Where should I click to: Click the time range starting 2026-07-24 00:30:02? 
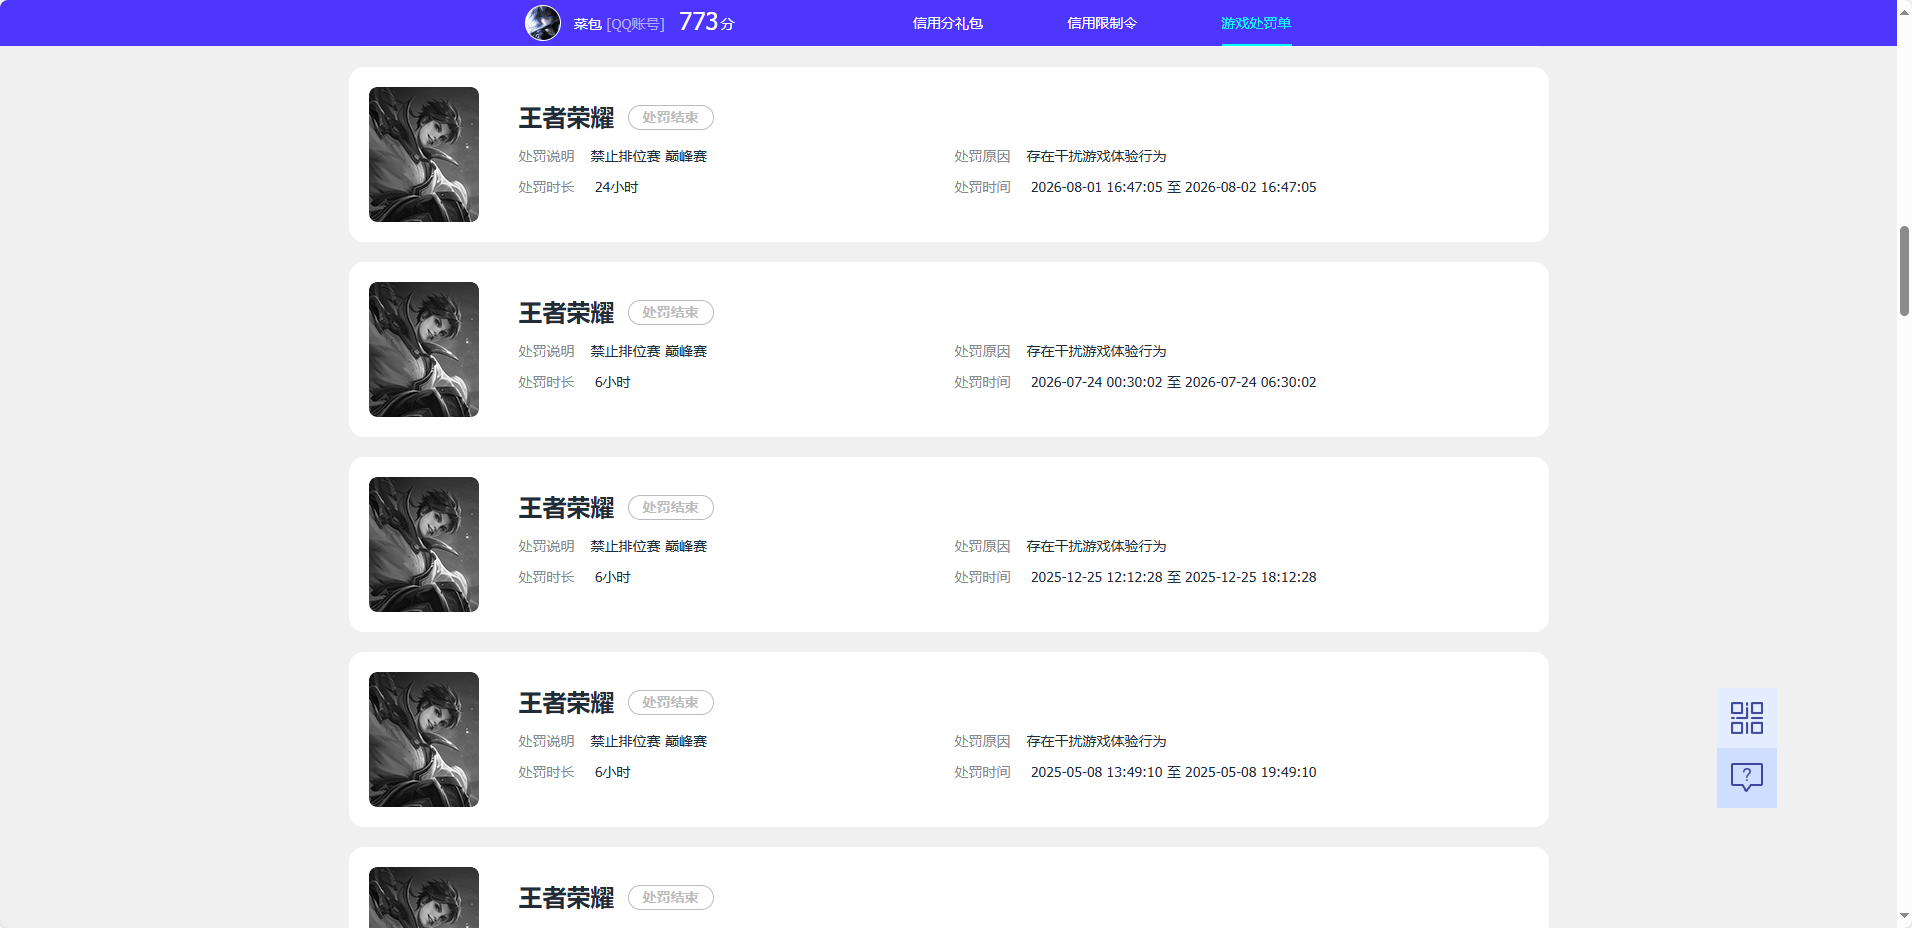pyautogui.click(x=1173, y=382)
